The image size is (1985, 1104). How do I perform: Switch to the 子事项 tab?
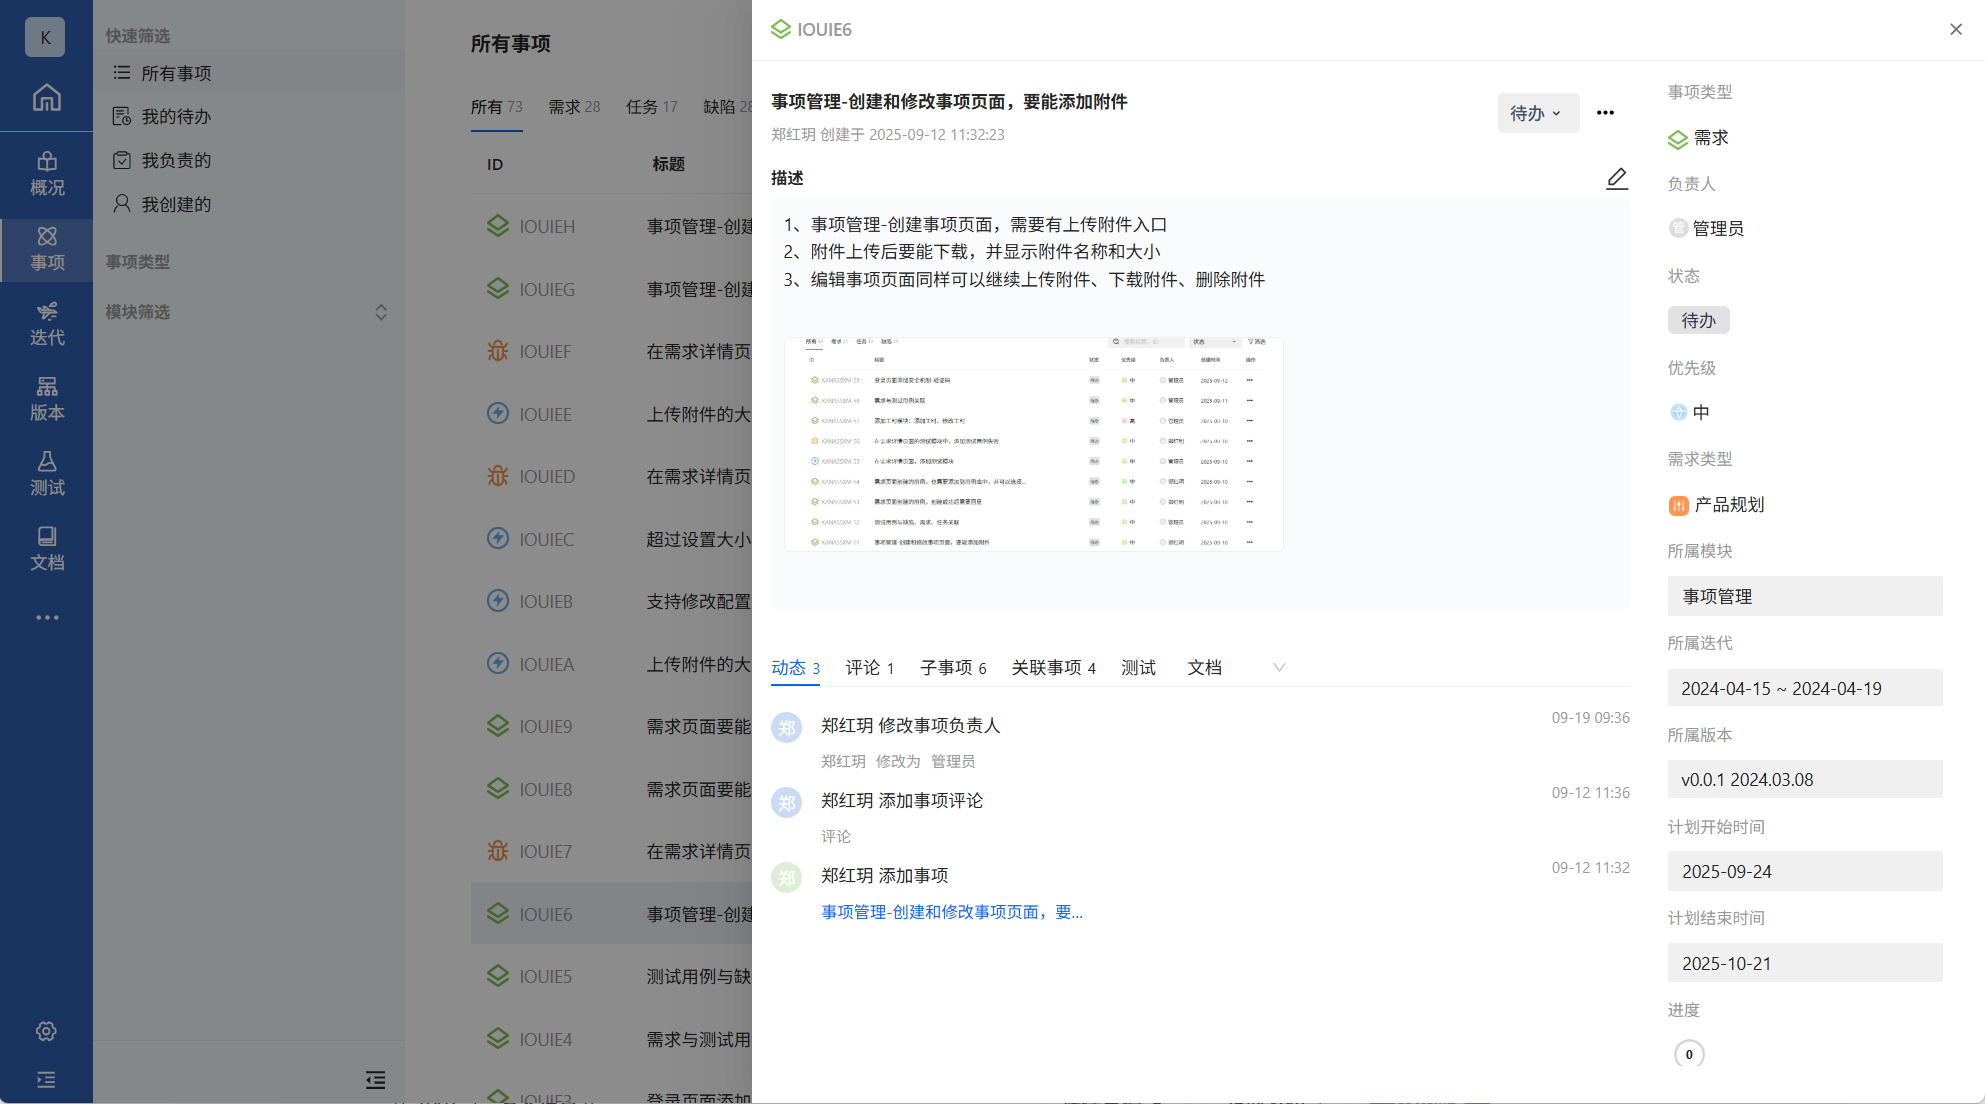tap(952, 667)
